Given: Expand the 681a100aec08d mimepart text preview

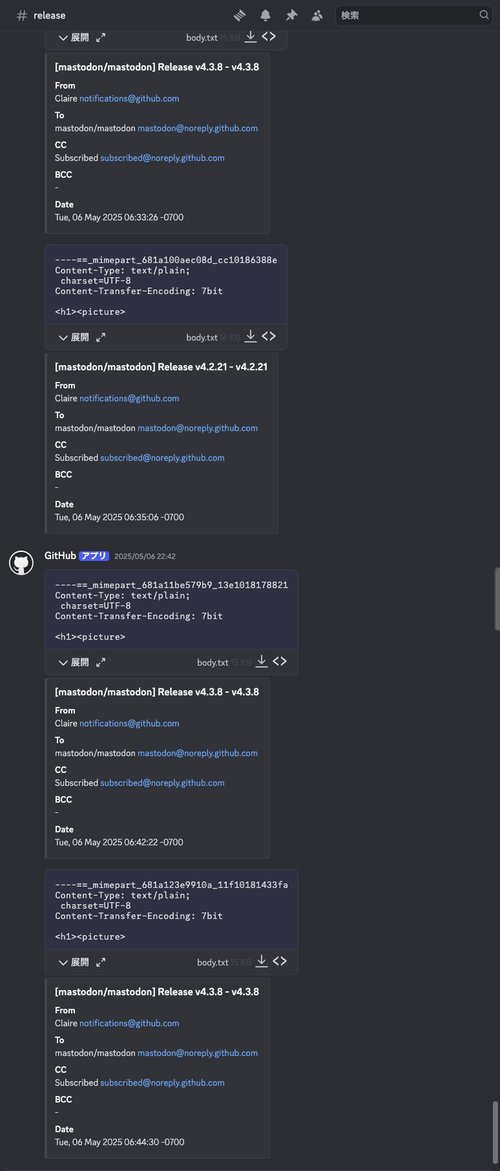Looking at the screenshot, I should click(x=73, y=338).
